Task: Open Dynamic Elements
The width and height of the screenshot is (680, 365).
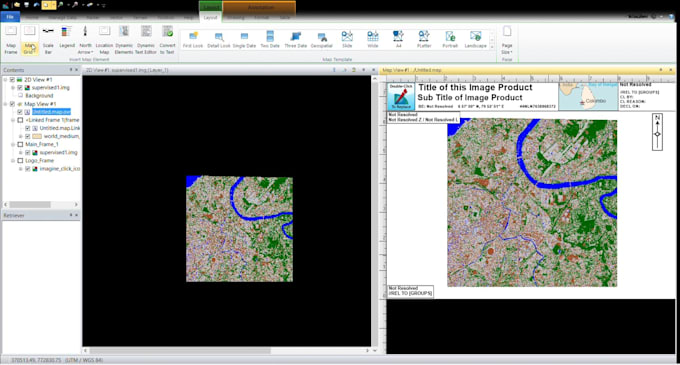Action: coord(124,39)
